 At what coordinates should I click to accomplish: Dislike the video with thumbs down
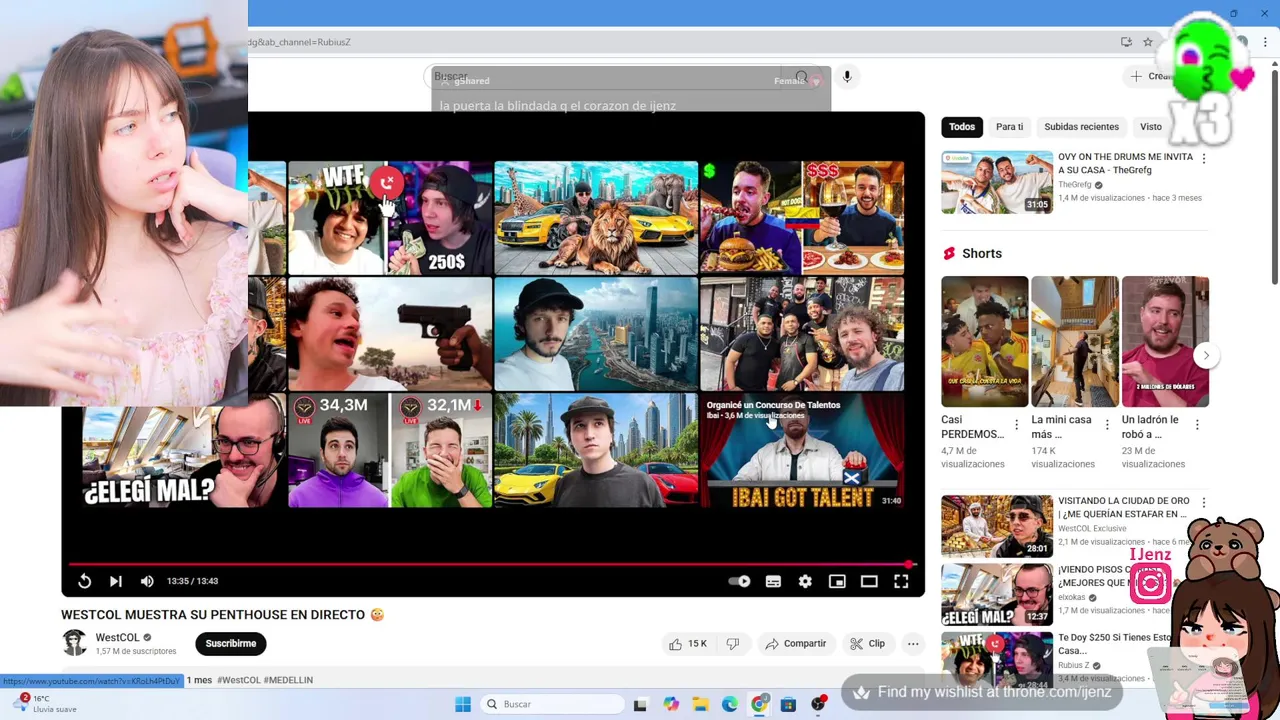click(x=732, y=644)
